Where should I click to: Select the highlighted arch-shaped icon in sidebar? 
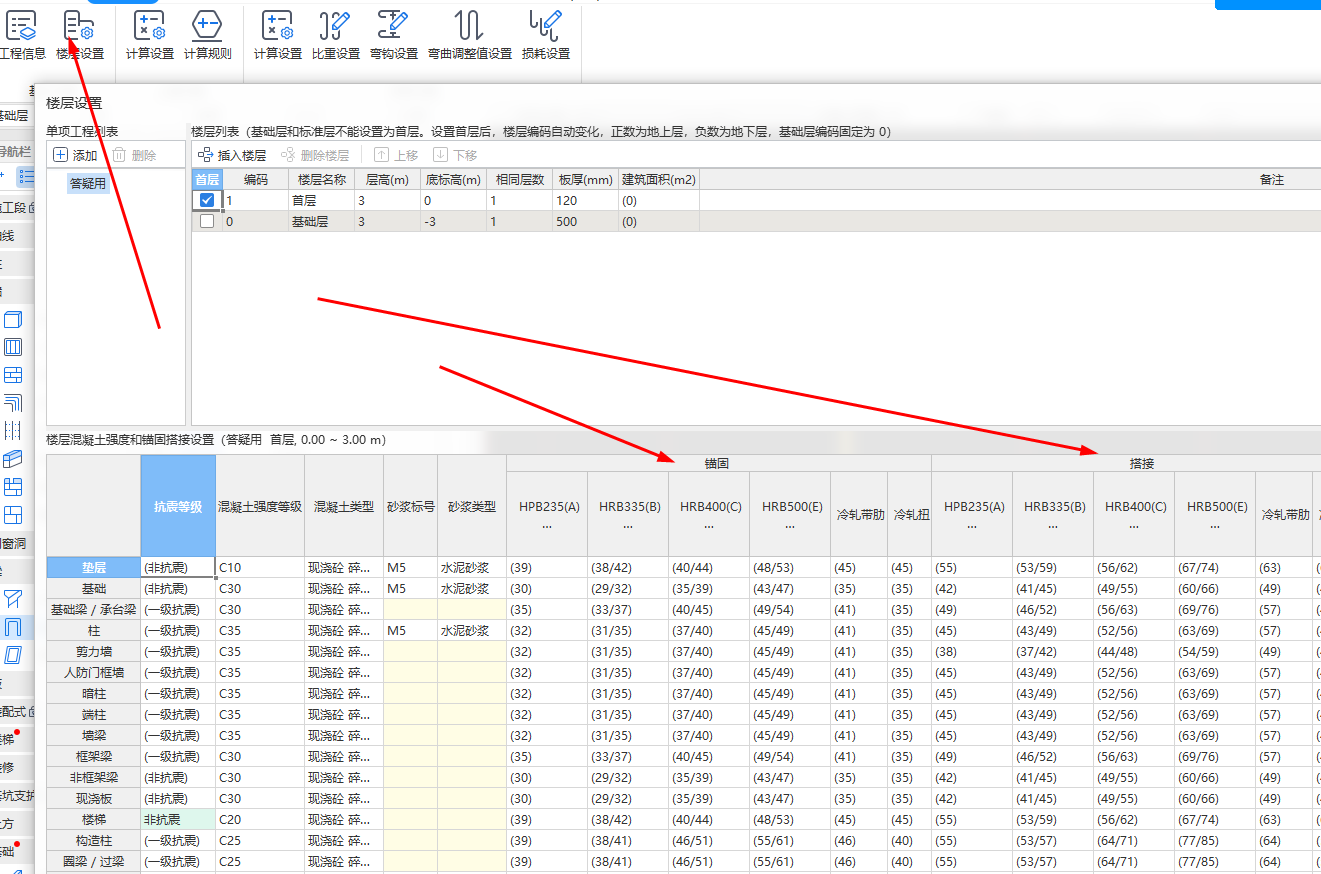(x=13, y=627)
